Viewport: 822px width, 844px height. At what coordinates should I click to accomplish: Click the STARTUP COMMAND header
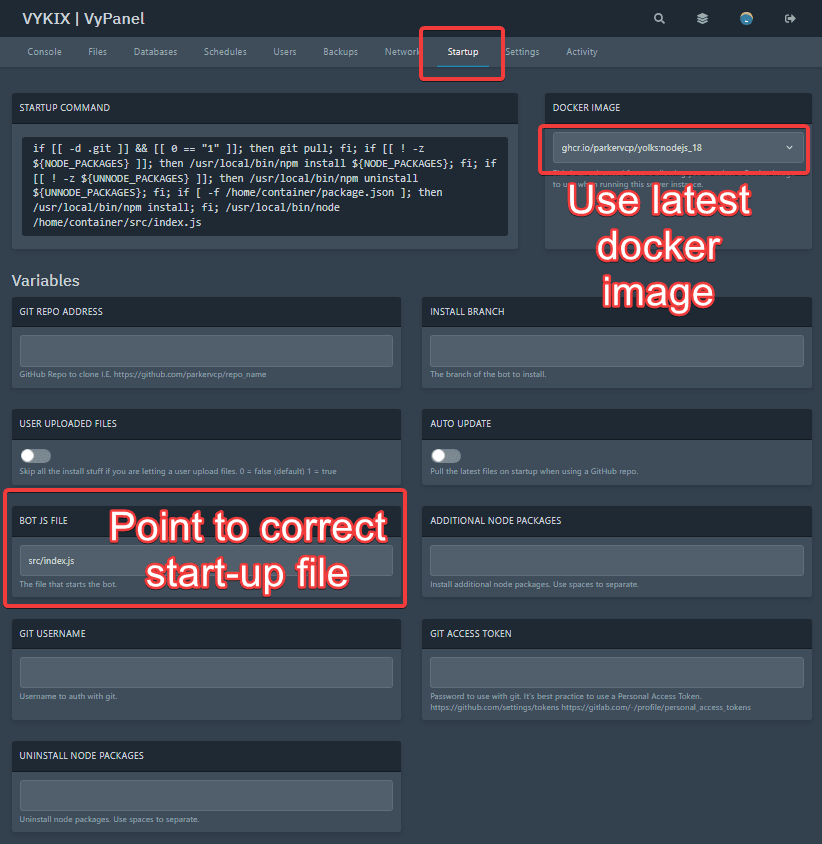tap(65, 108)
